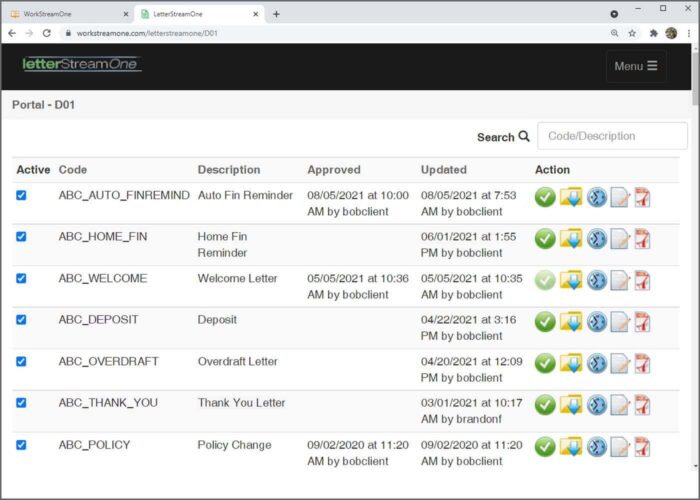
Task: Click download folder icon for ABC_HOME_FIN
Action: [x=571, y=238]
